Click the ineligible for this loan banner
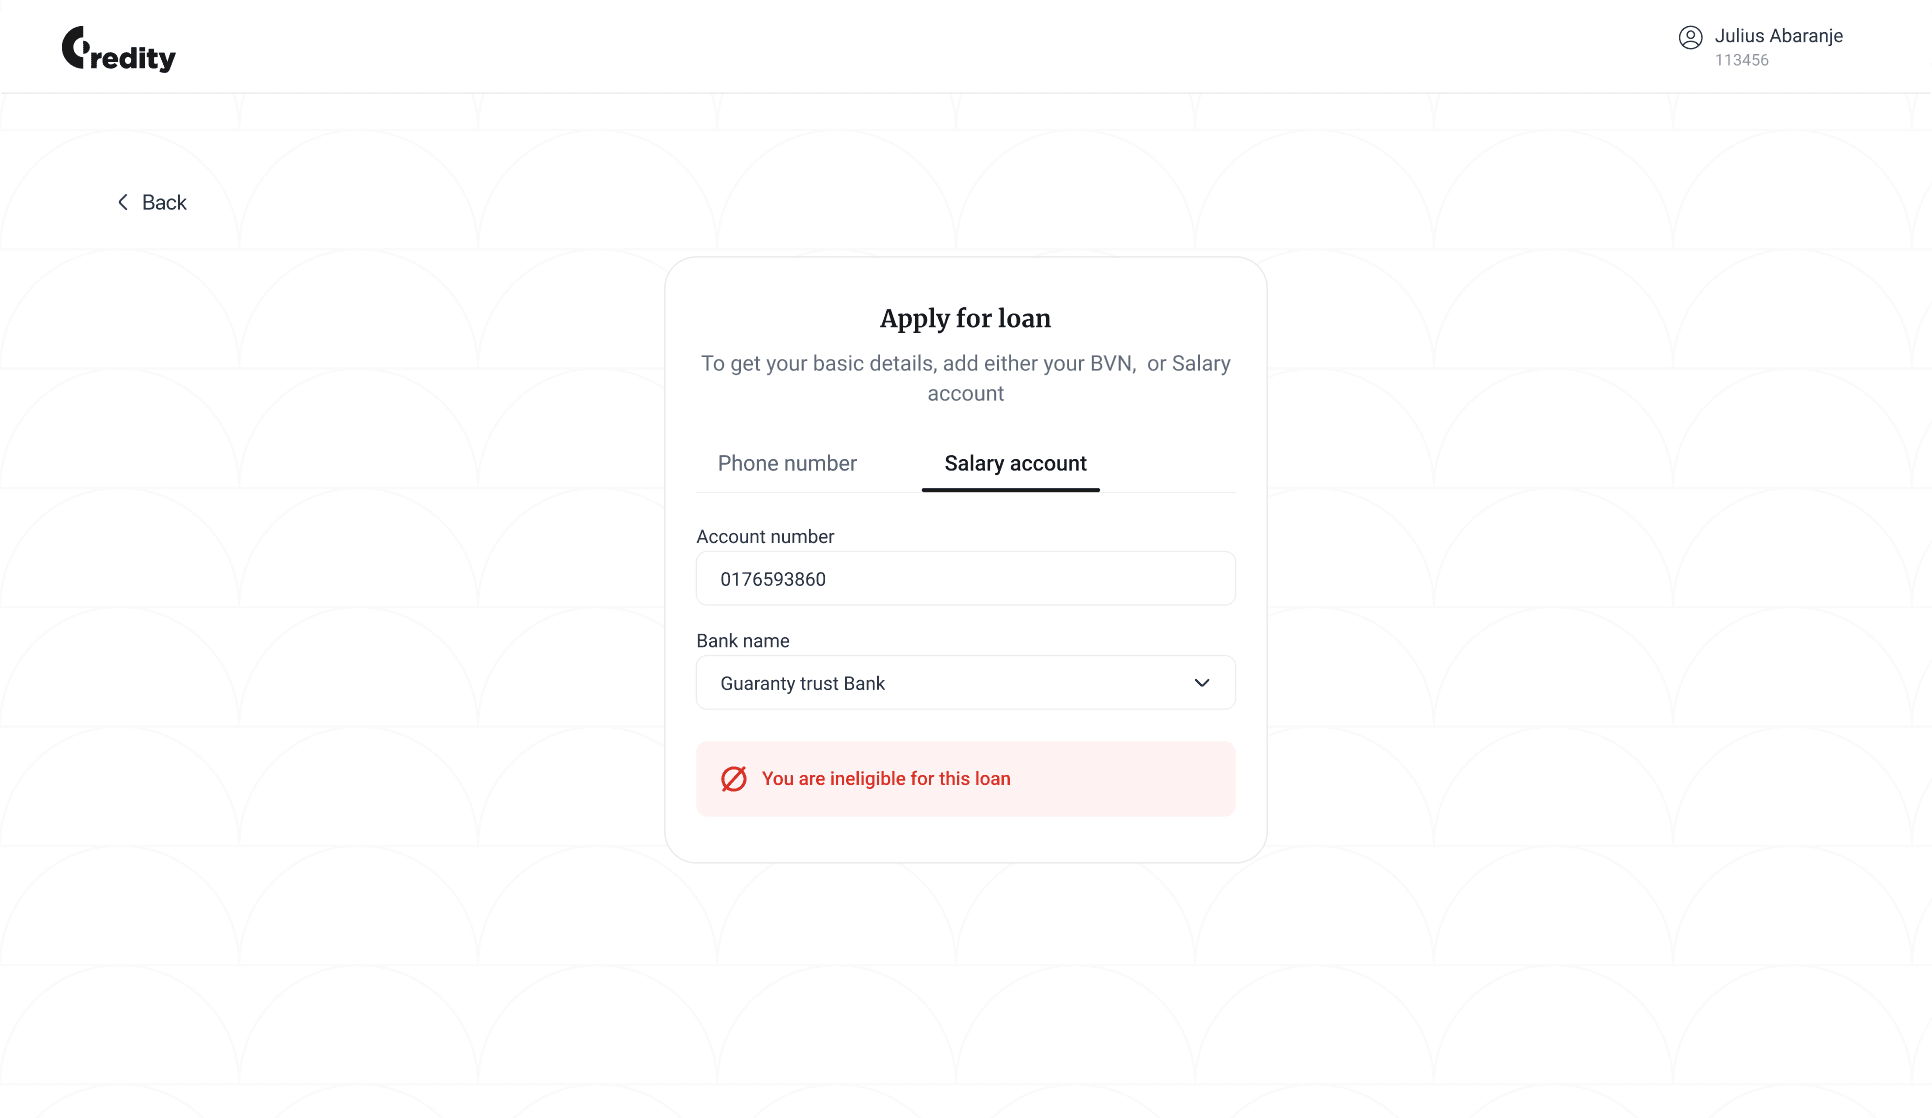The image size is (1932, 1118). 965,778
